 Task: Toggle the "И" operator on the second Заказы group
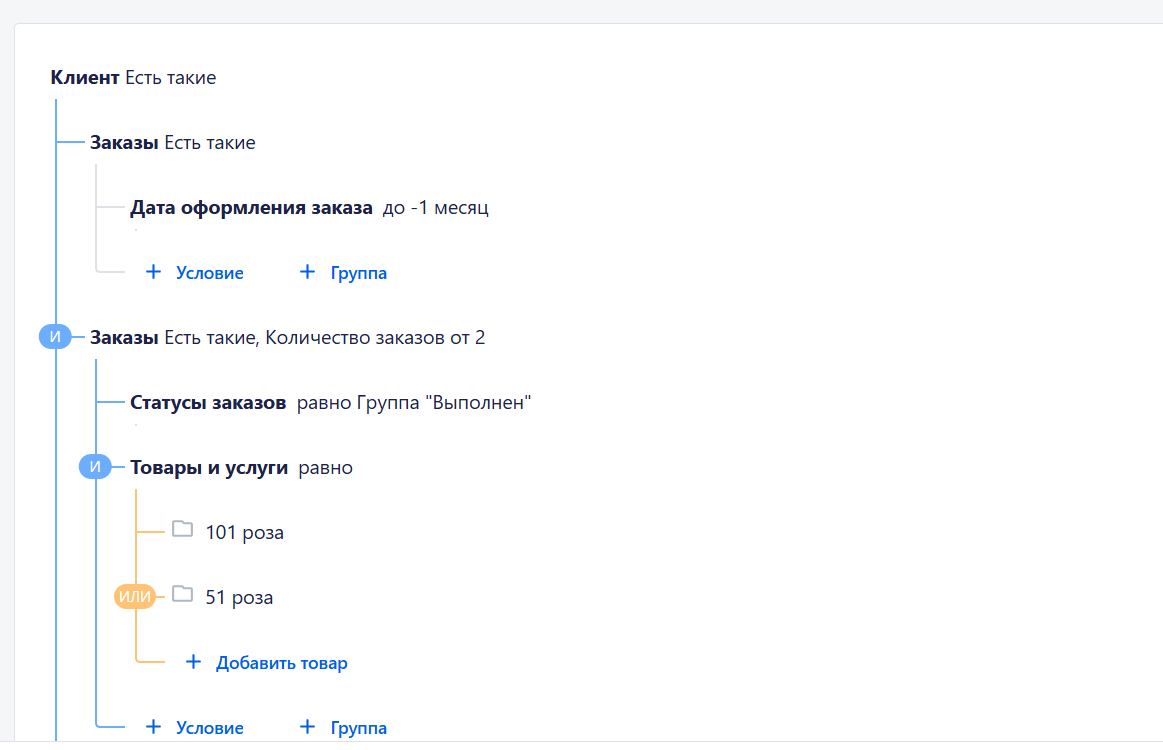pos(56,336)
